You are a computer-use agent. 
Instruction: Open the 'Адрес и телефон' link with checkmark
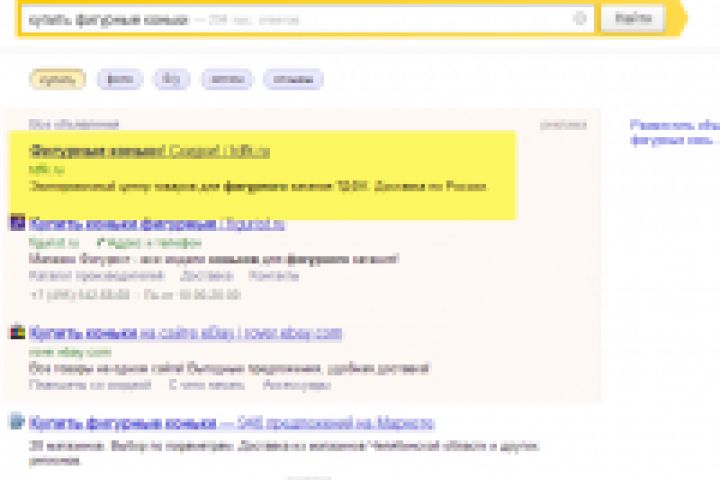click(149, 243)
